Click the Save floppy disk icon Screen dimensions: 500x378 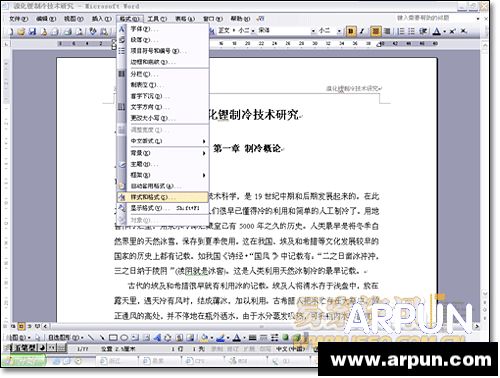(32, 32)
